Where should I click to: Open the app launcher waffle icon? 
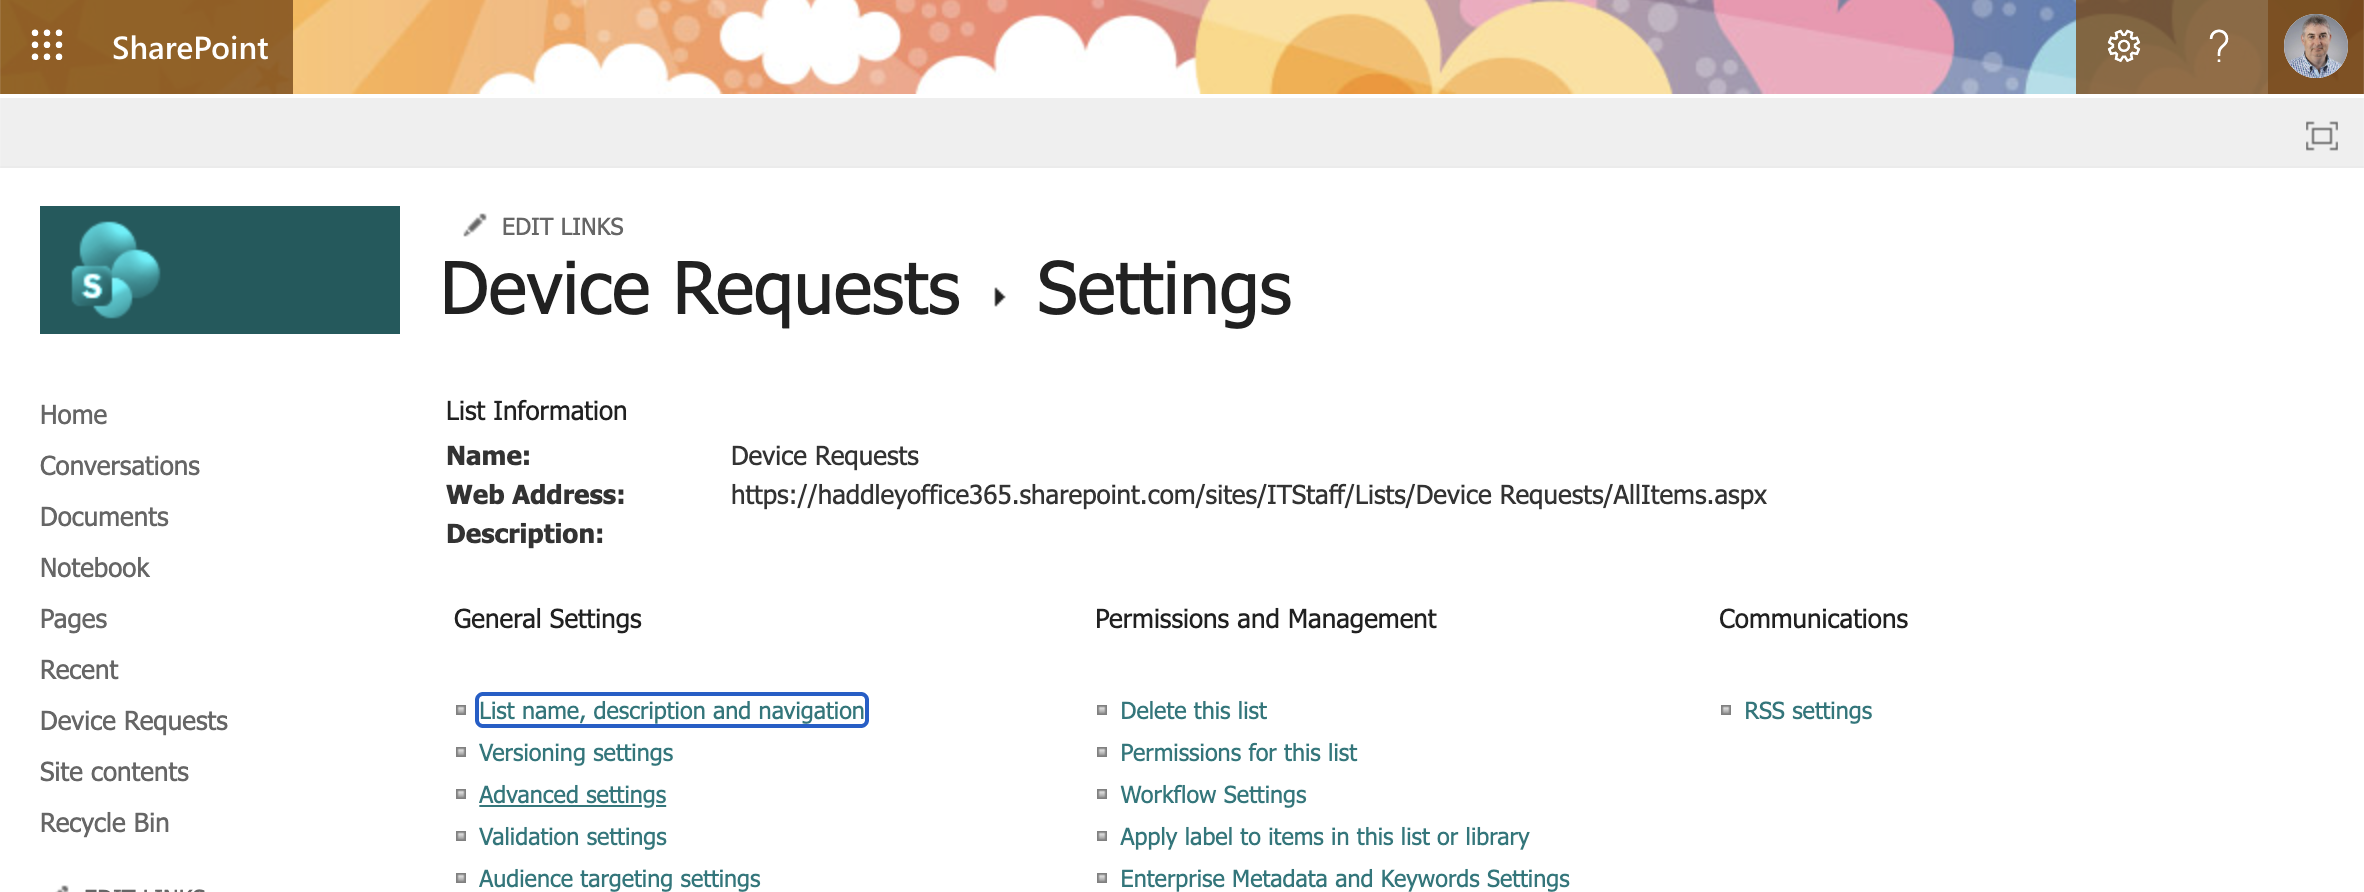tap(47, 46)
